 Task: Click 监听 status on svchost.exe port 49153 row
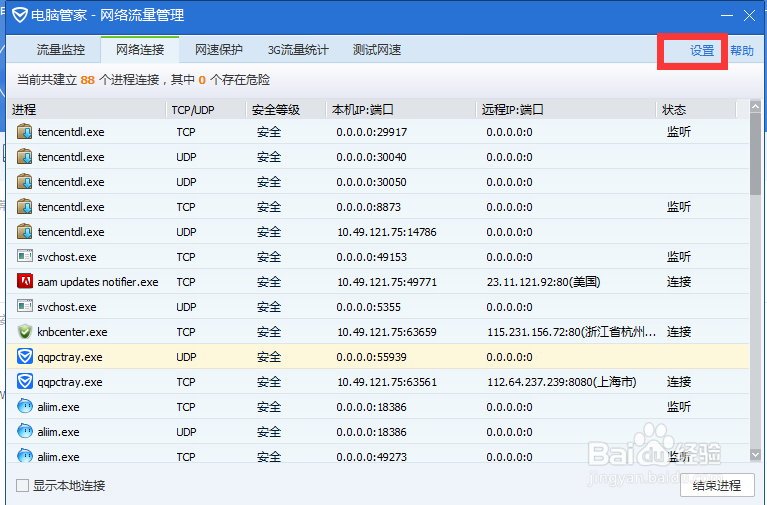pyautogui.click(x=679, y=256)
